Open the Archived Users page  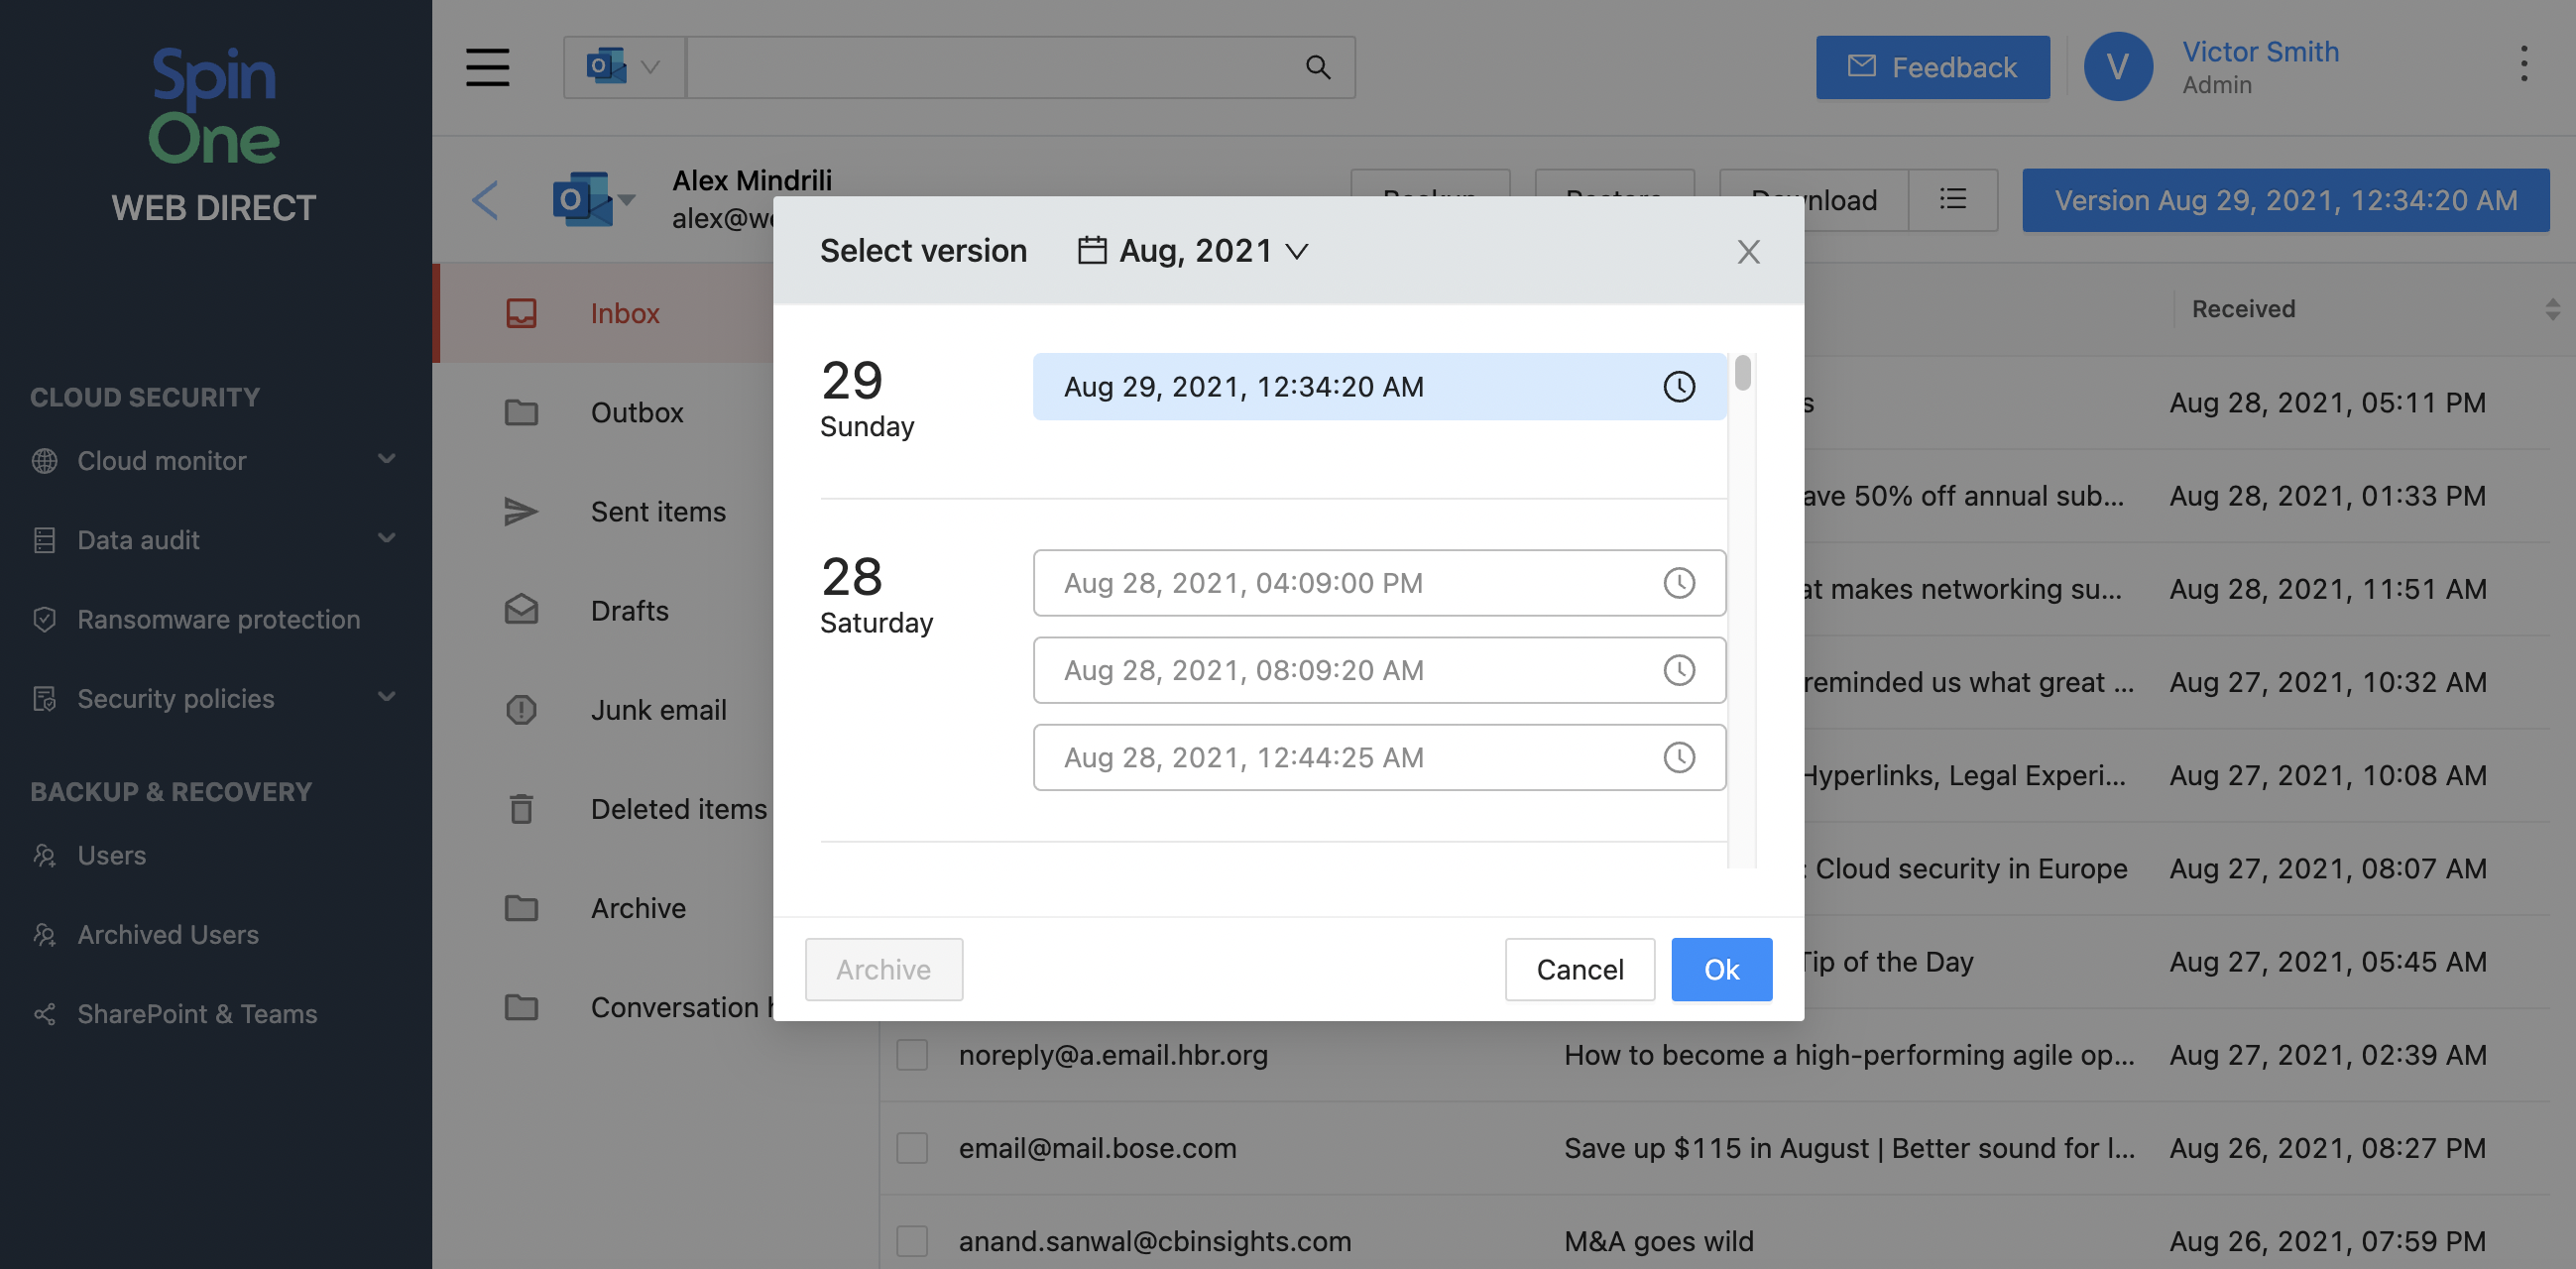click(167, 934)
